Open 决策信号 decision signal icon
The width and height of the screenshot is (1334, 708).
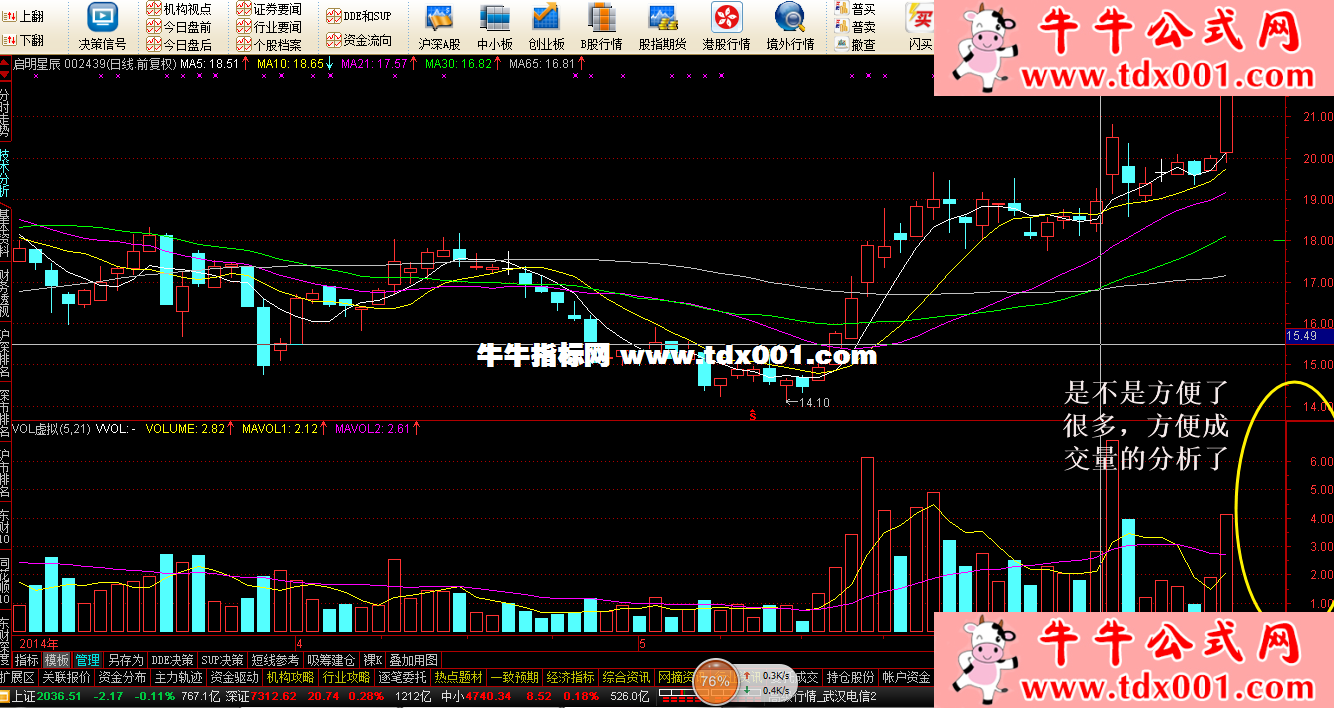(x=102, y=28)
